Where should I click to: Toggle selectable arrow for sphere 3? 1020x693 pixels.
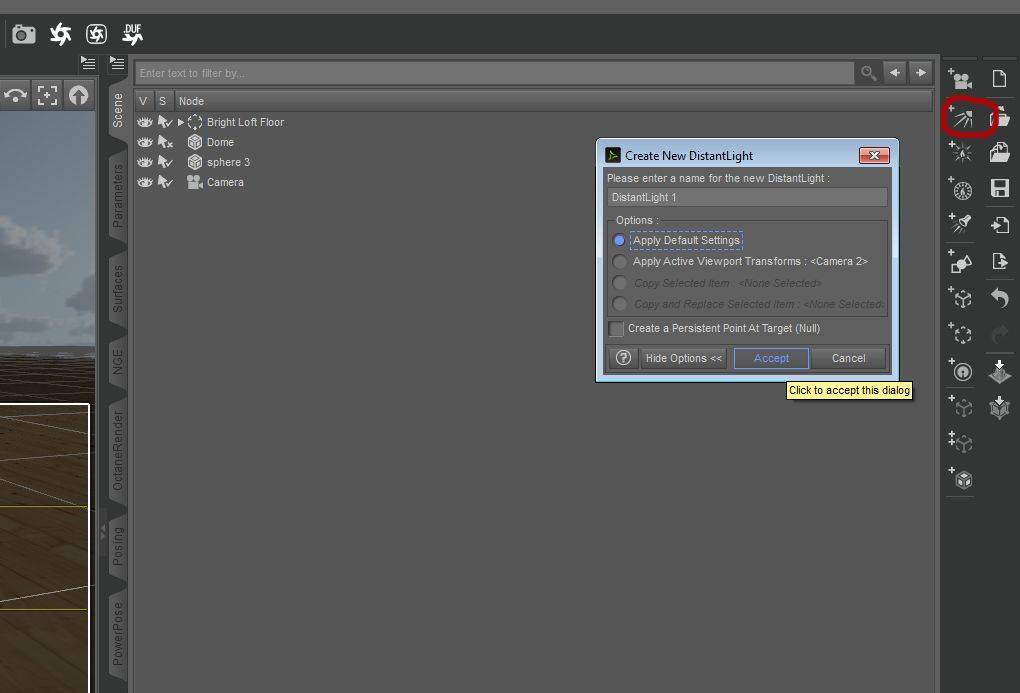(x=165, y=163)
